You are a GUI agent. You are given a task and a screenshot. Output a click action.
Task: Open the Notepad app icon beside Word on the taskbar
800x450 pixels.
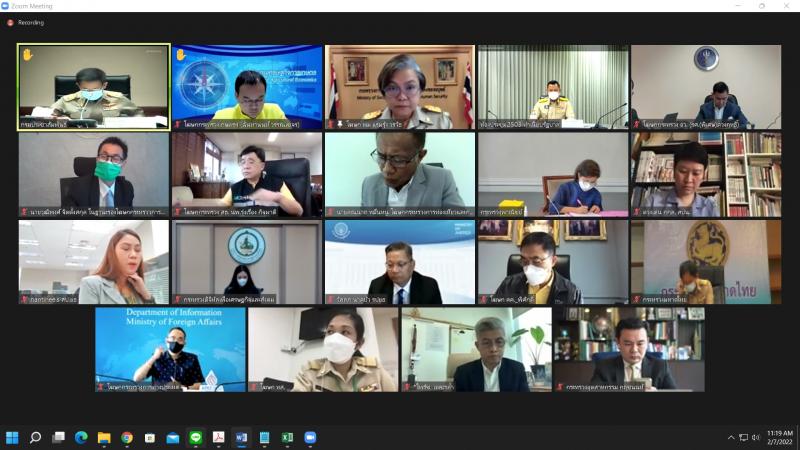point(264,438)
